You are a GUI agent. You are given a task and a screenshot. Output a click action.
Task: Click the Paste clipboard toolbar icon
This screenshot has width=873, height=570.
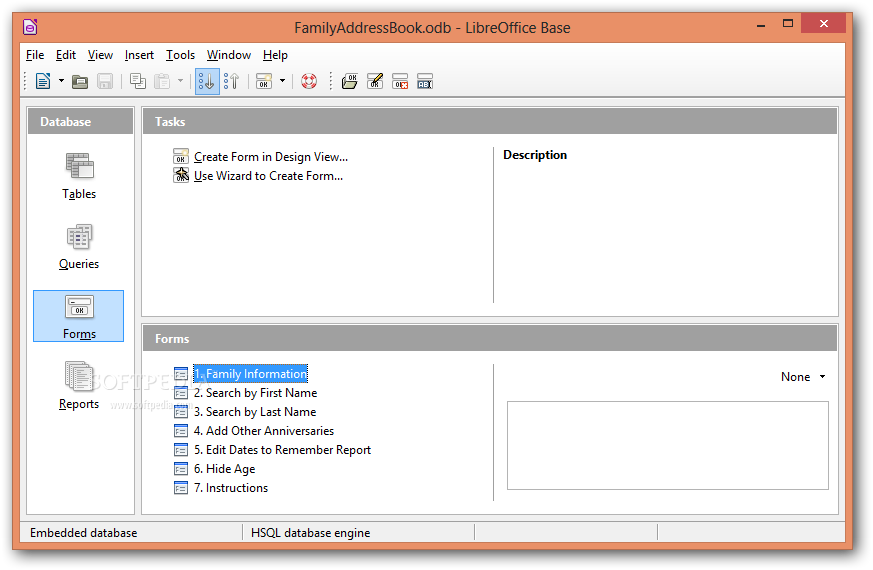162,82
